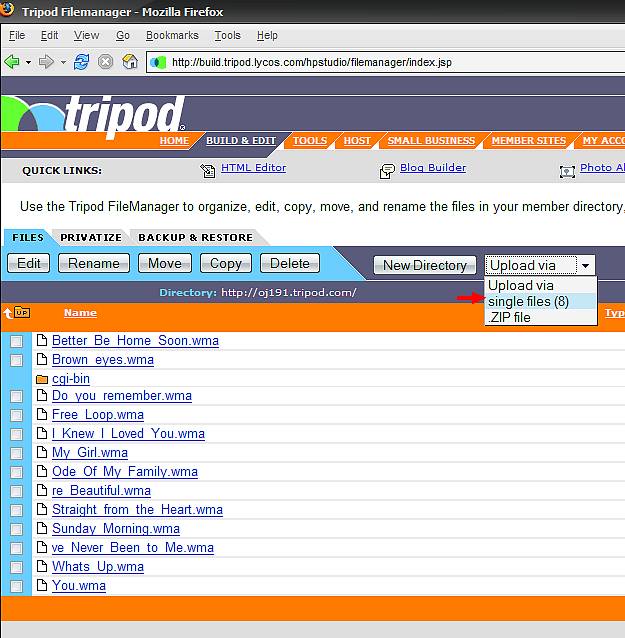Choose single files (8) option
This screenshot has height=638, width=625.
541,302
